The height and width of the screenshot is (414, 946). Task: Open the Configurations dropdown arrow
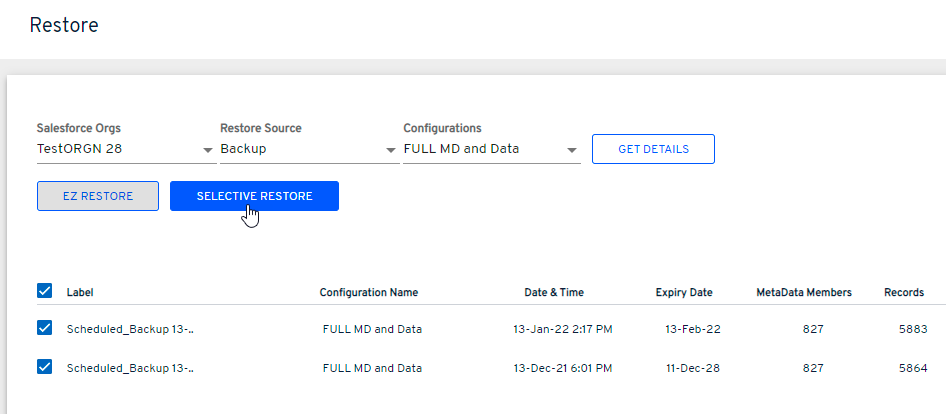tap(572, 150)
